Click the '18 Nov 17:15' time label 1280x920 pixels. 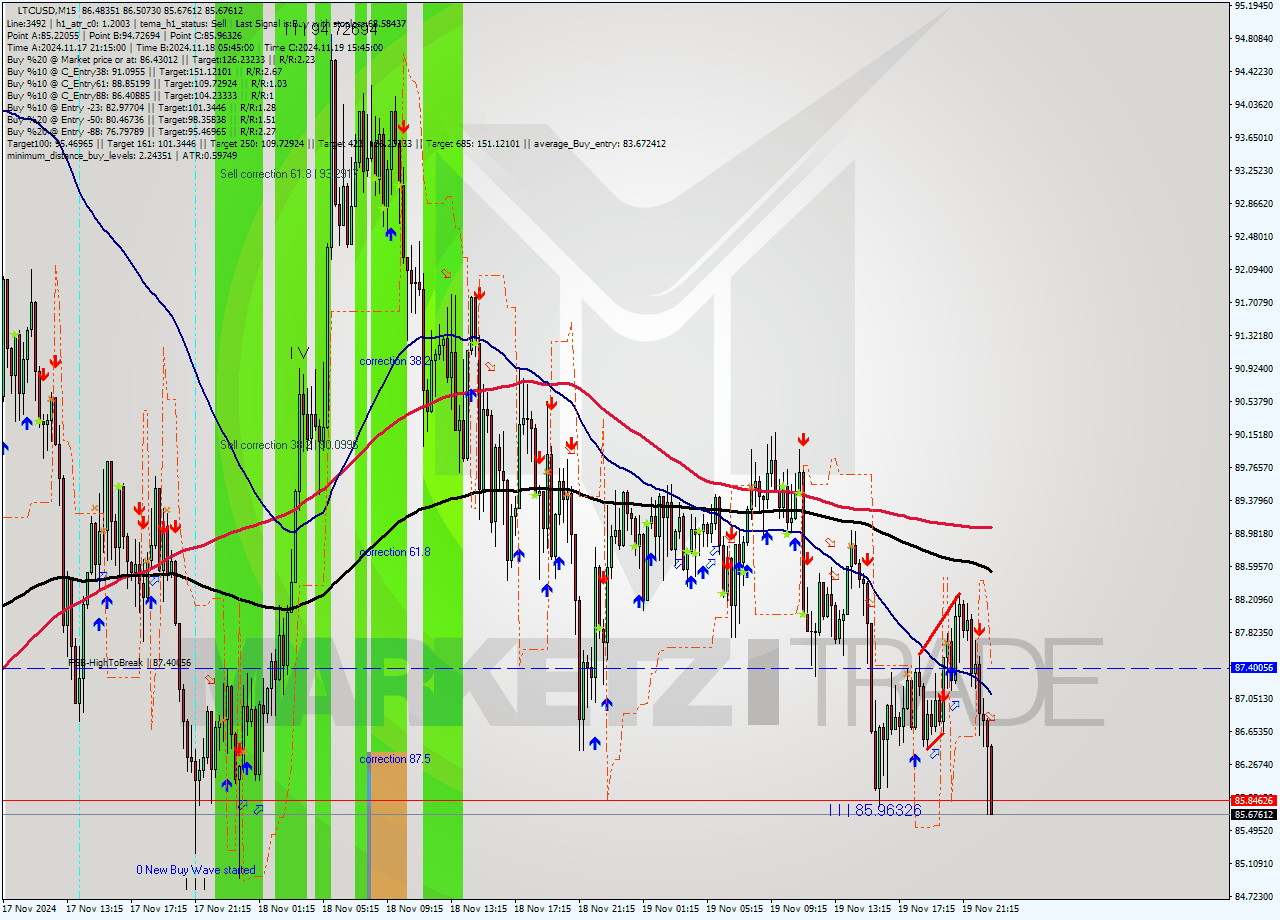[x=543, y=909]
